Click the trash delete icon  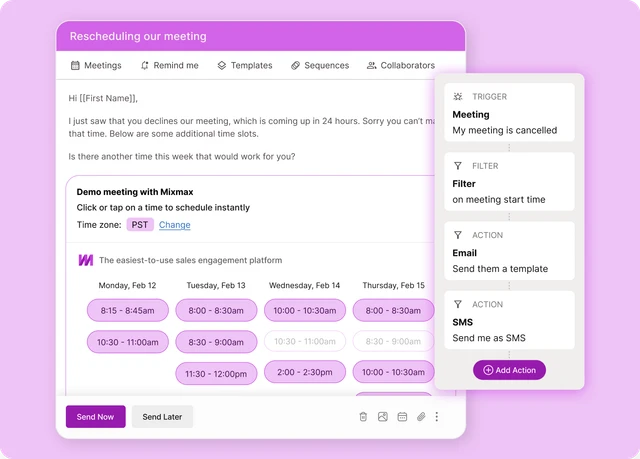tap(363, 417)
